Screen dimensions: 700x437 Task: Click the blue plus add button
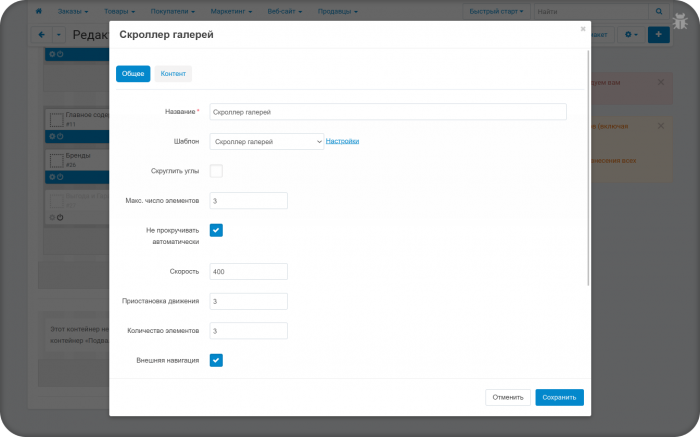658,34
